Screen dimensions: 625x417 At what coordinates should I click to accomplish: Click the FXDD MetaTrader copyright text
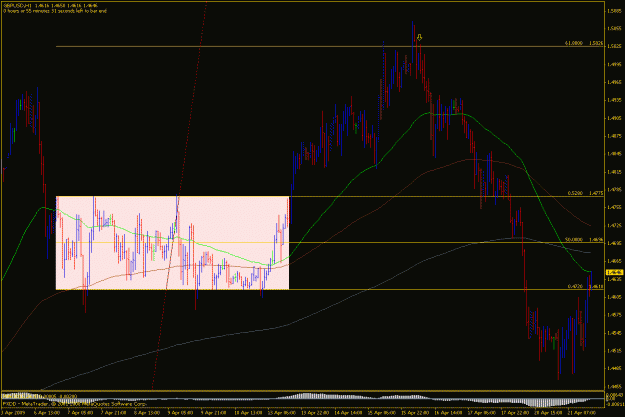point(75,404)
